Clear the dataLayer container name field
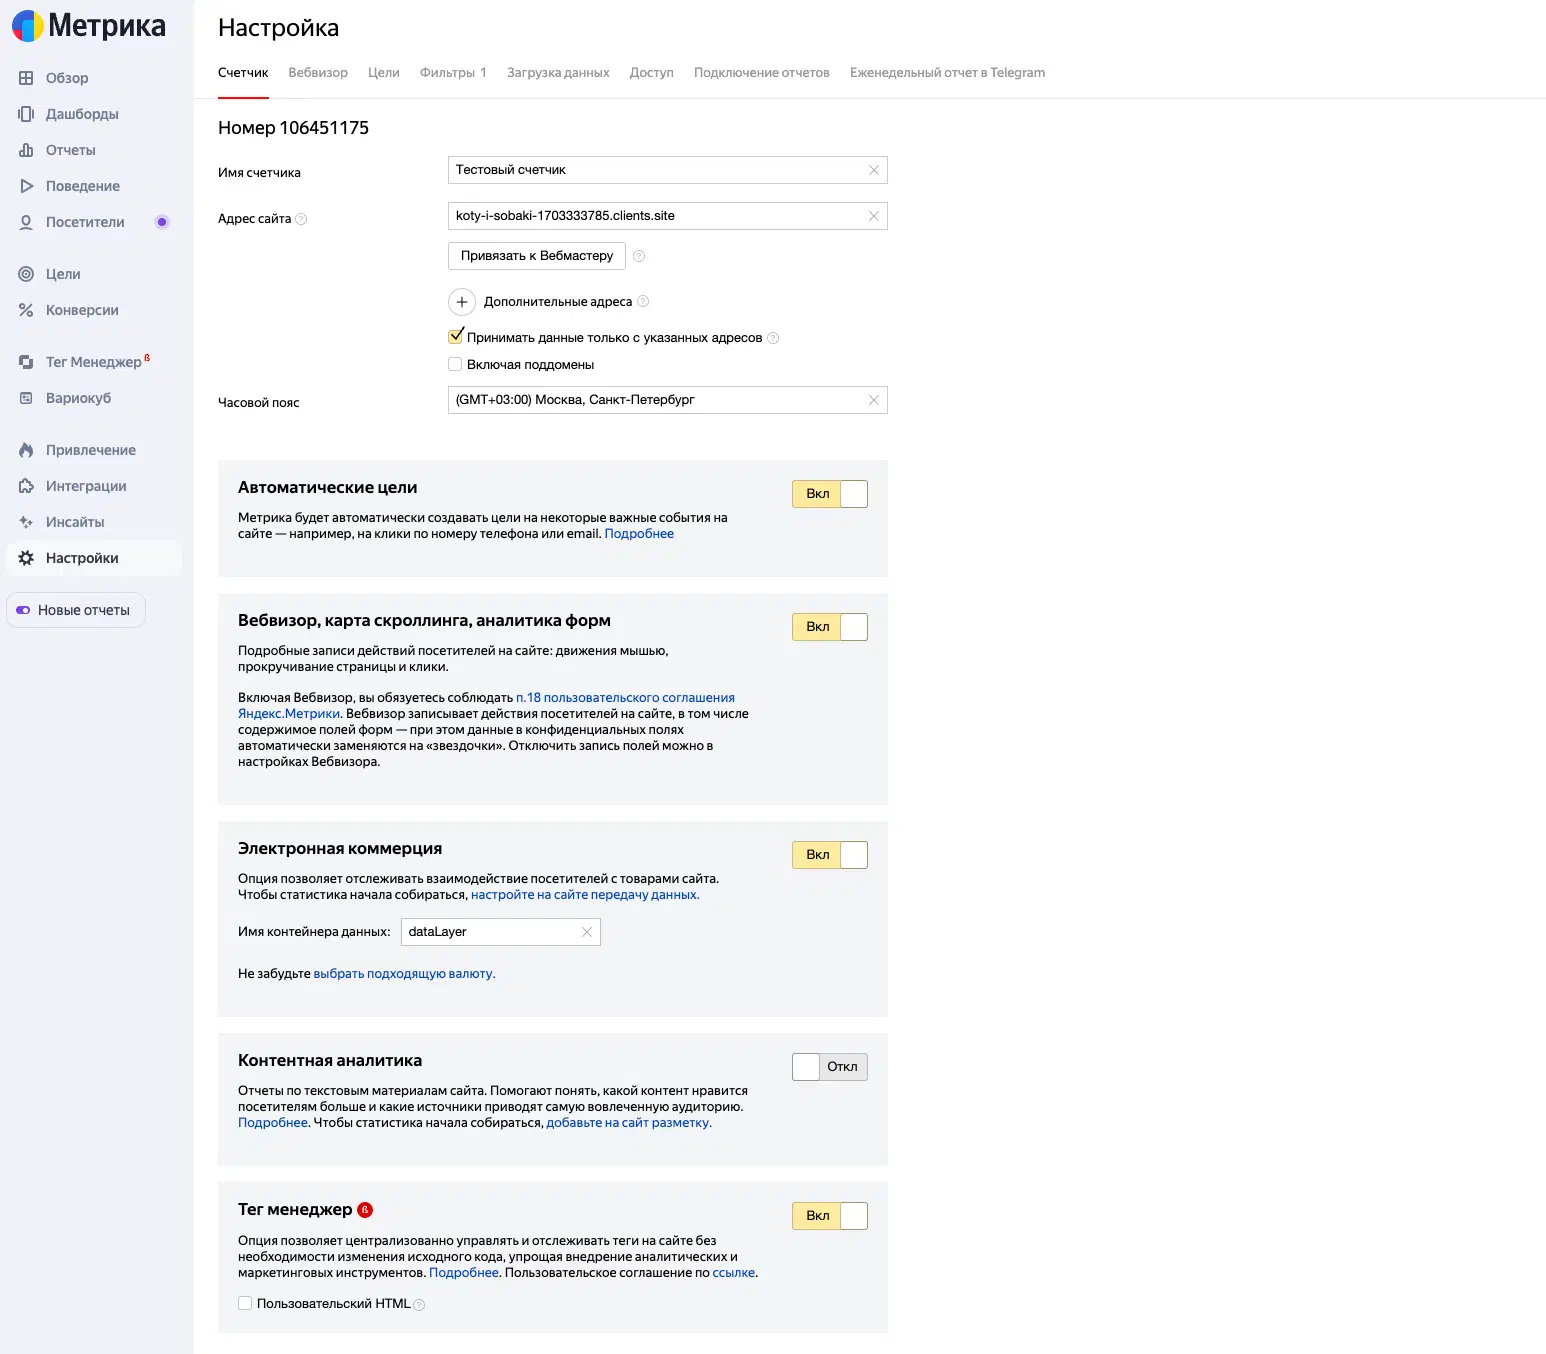The height and width of the screenshot is (1354, 1546). (587, 932)
